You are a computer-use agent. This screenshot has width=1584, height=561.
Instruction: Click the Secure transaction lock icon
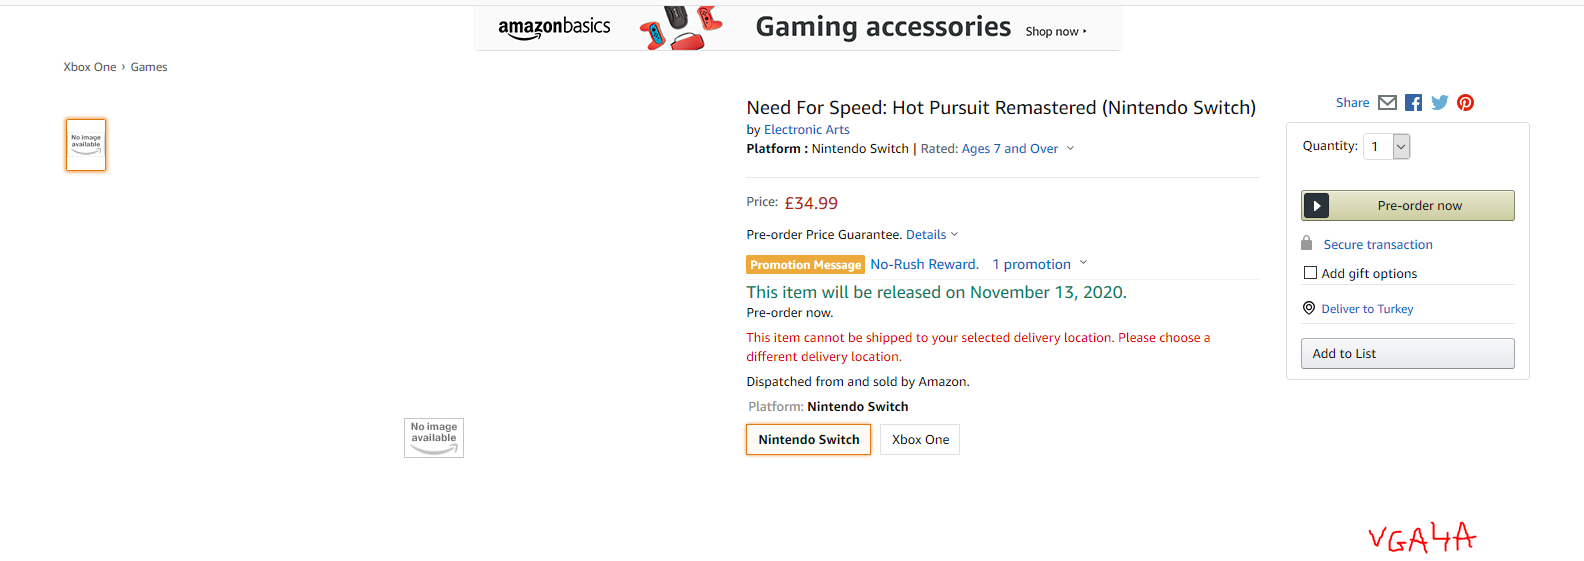1306,243
